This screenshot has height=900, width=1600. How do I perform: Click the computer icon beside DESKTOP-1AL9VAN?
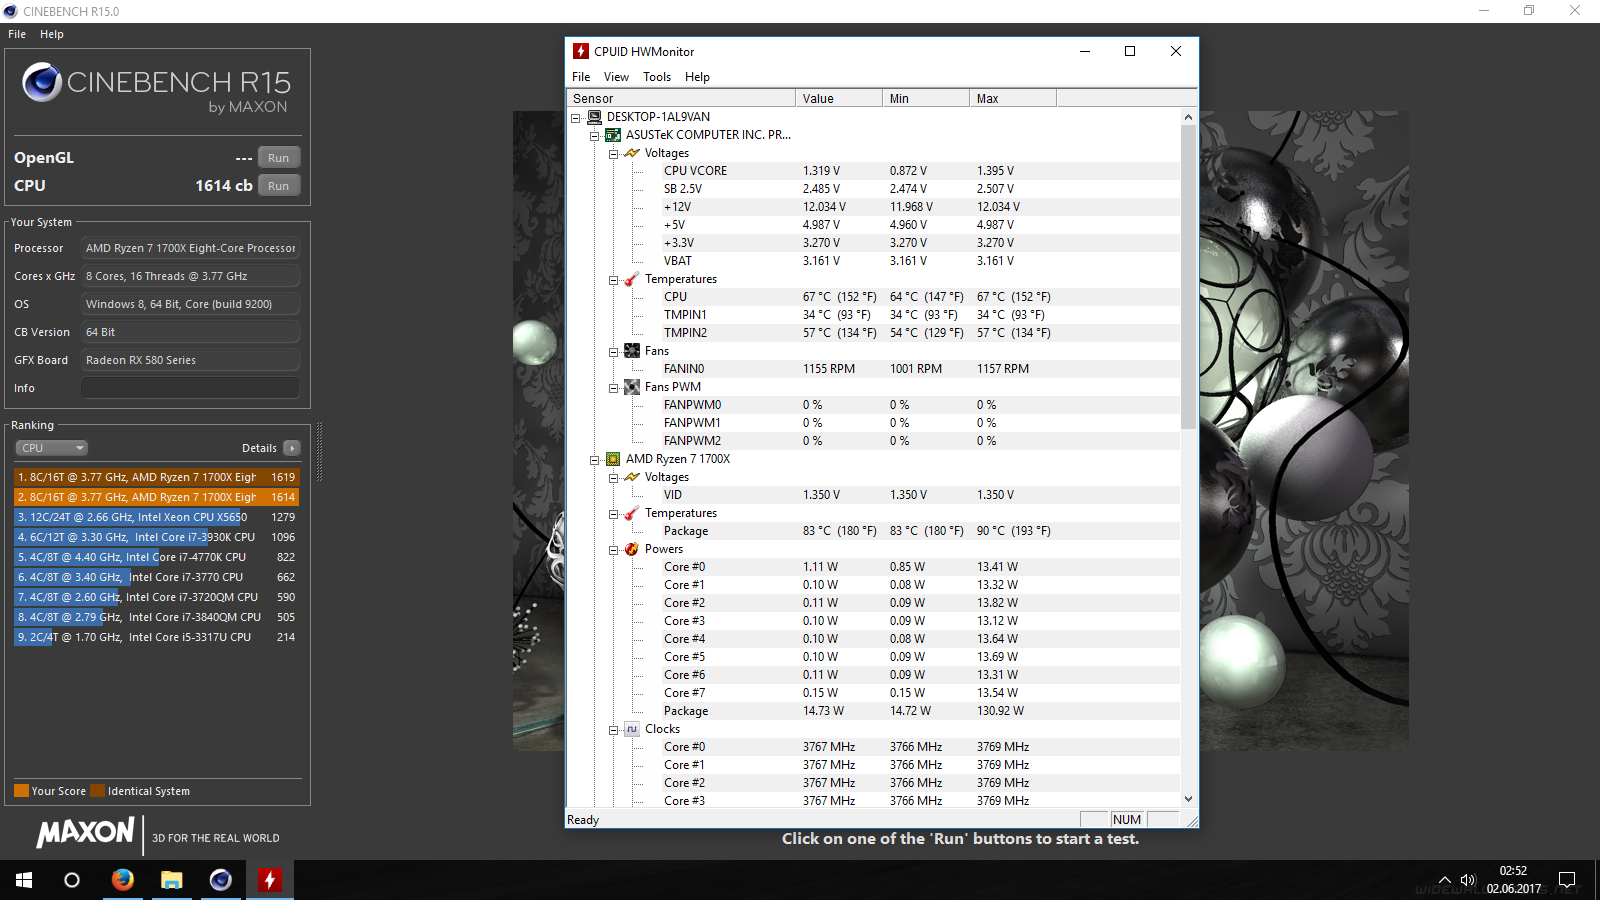tap(594, 117)
